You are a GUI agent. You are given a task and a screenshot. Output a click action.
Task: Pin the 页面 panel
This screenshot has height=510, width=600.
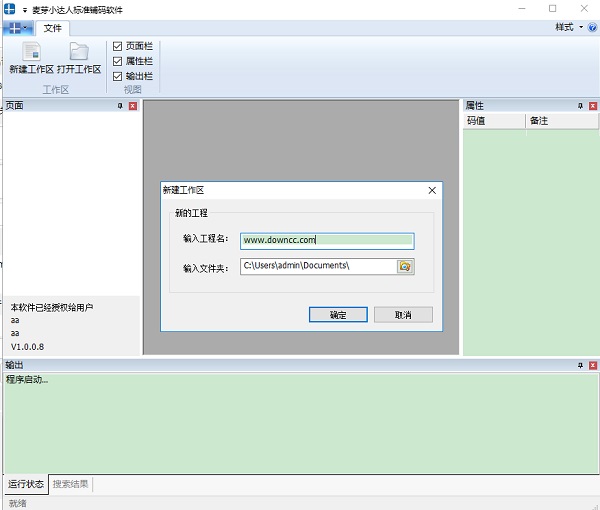120,106
